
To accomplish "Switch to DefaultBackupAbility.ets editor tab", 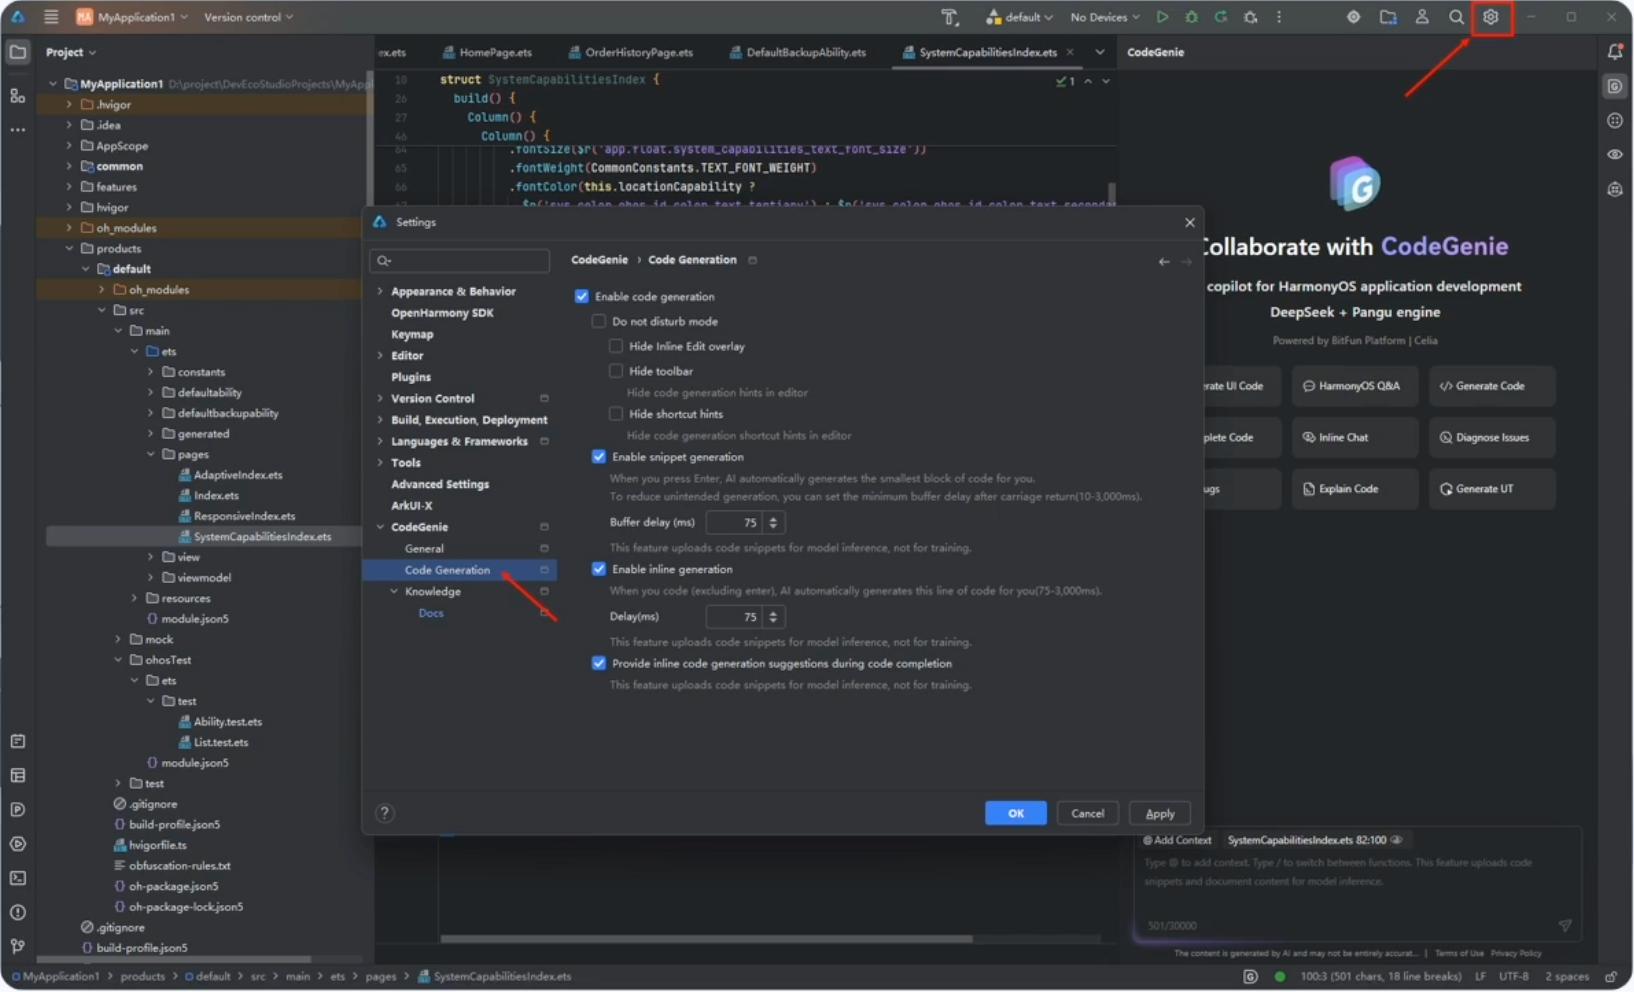I will click(x=797, y=52).
